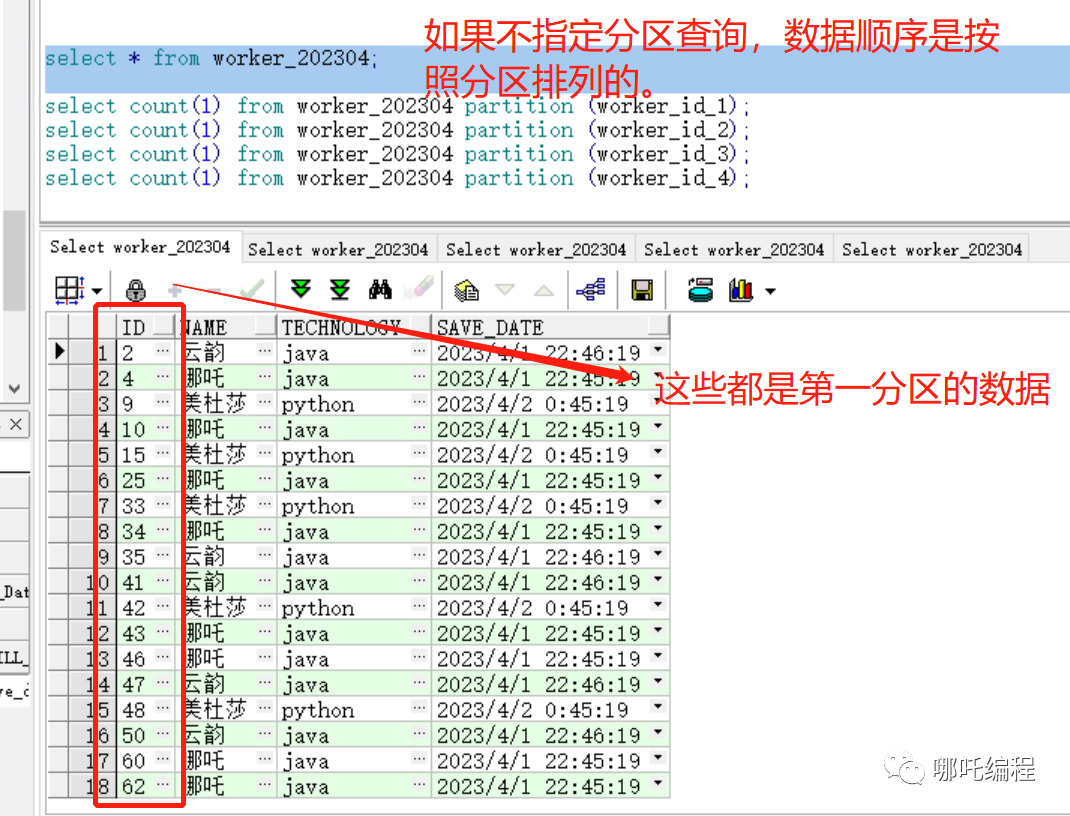1070x816 pixels.
Task: Open Query by Example binoculars icon
Action: pos(380,290)
